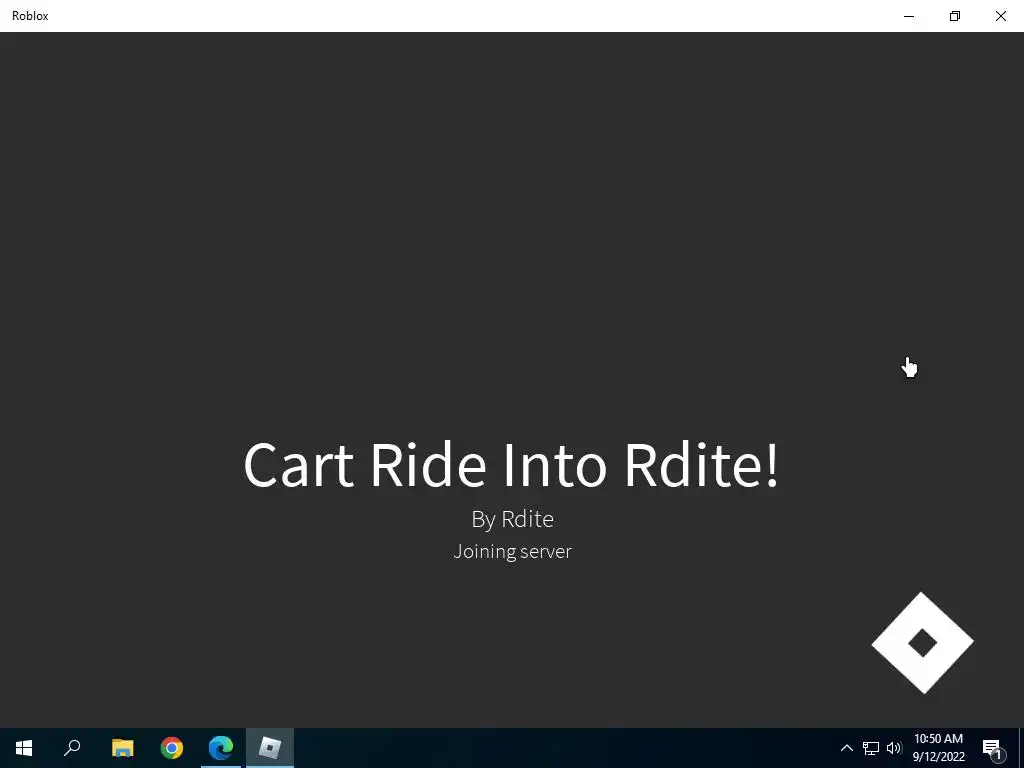This screenshot has width=1024, height=768.
Task: Open Google Chrome from the taskbar
Action: point(172,748)
